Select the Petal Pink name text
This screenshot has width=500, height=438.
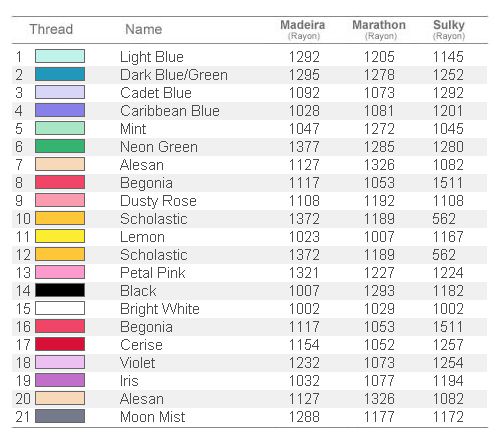coord(153,273)
